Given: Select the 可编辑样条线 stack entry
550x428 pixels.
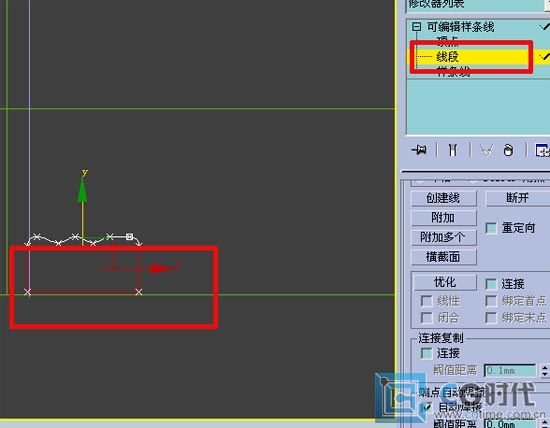Looking at the screenshot, I should [460, 27].
